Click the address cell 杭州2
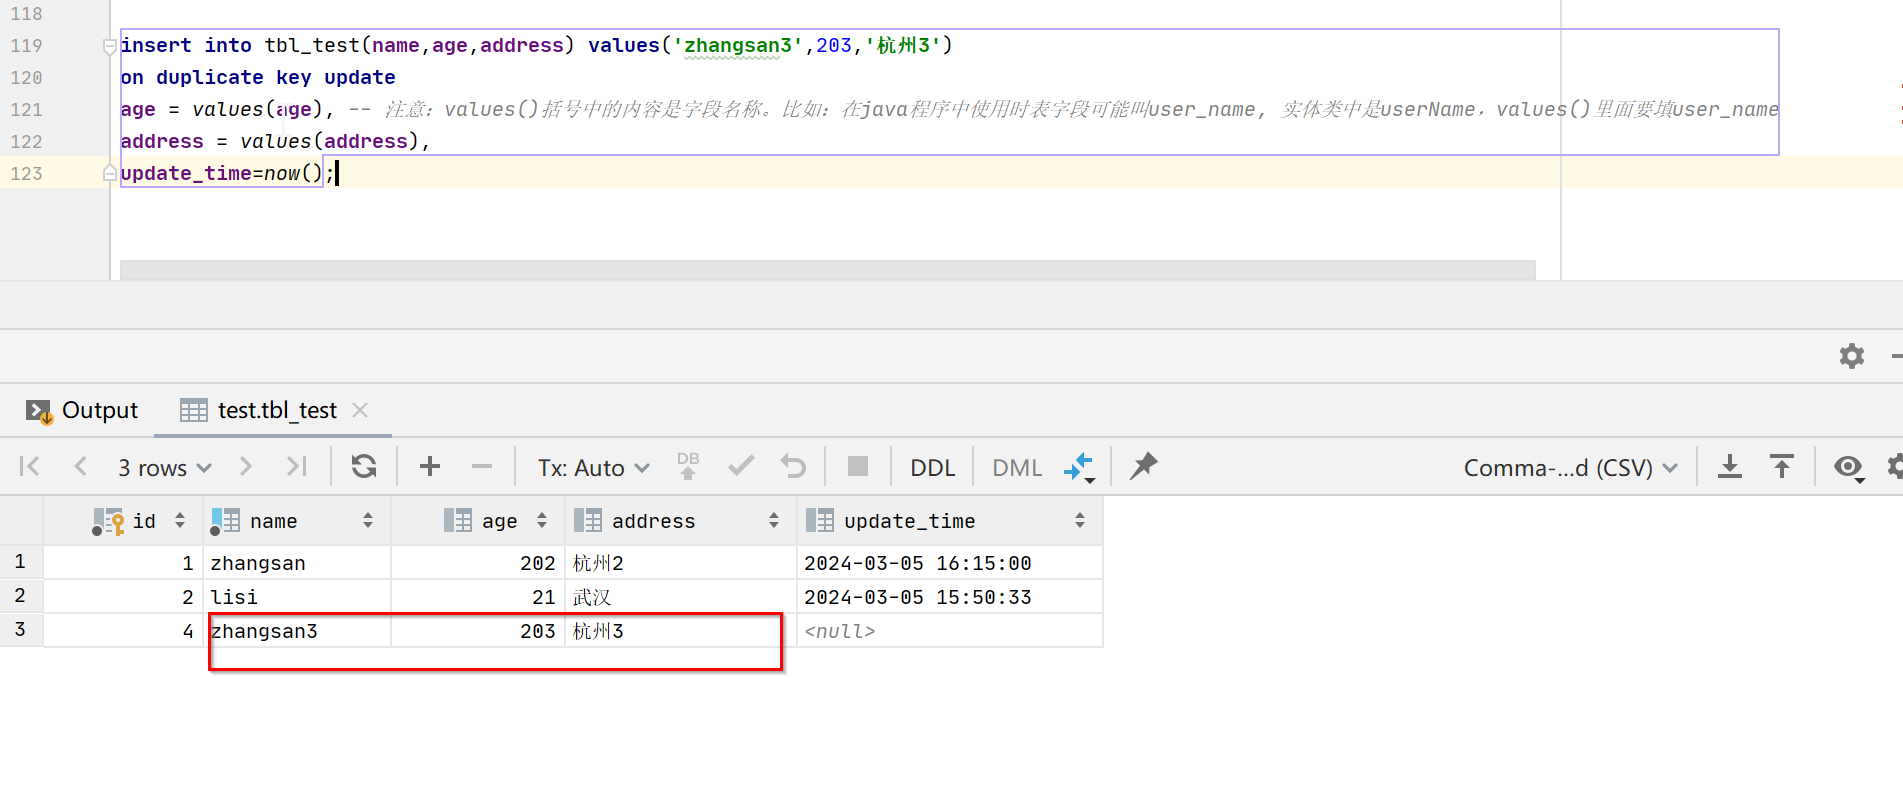 [x=681, y=563]
